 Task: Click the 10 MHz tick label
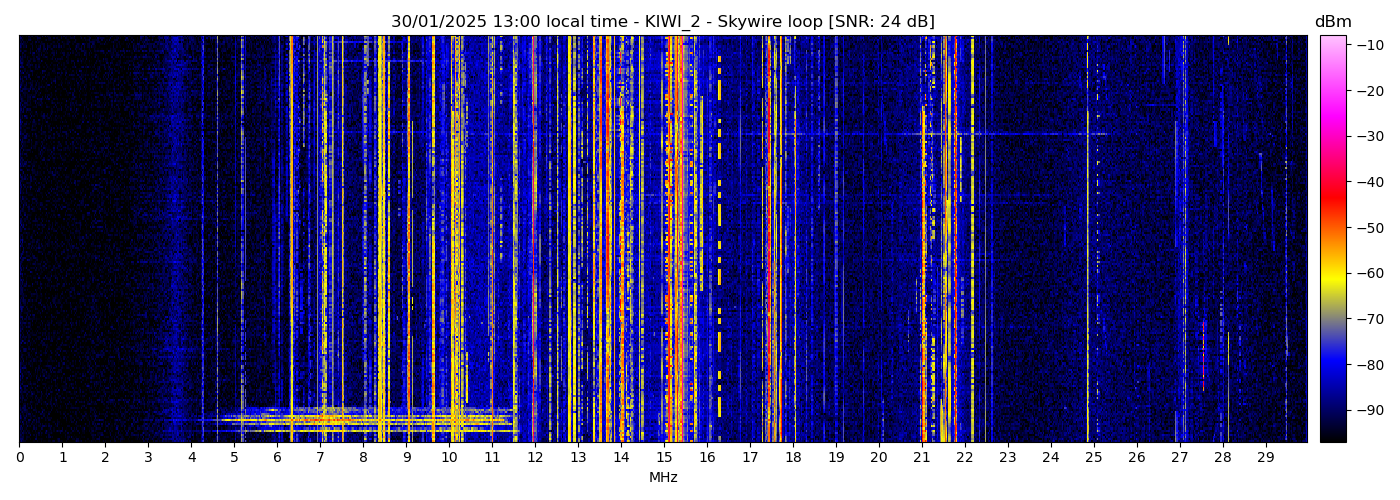coord(449,457)
